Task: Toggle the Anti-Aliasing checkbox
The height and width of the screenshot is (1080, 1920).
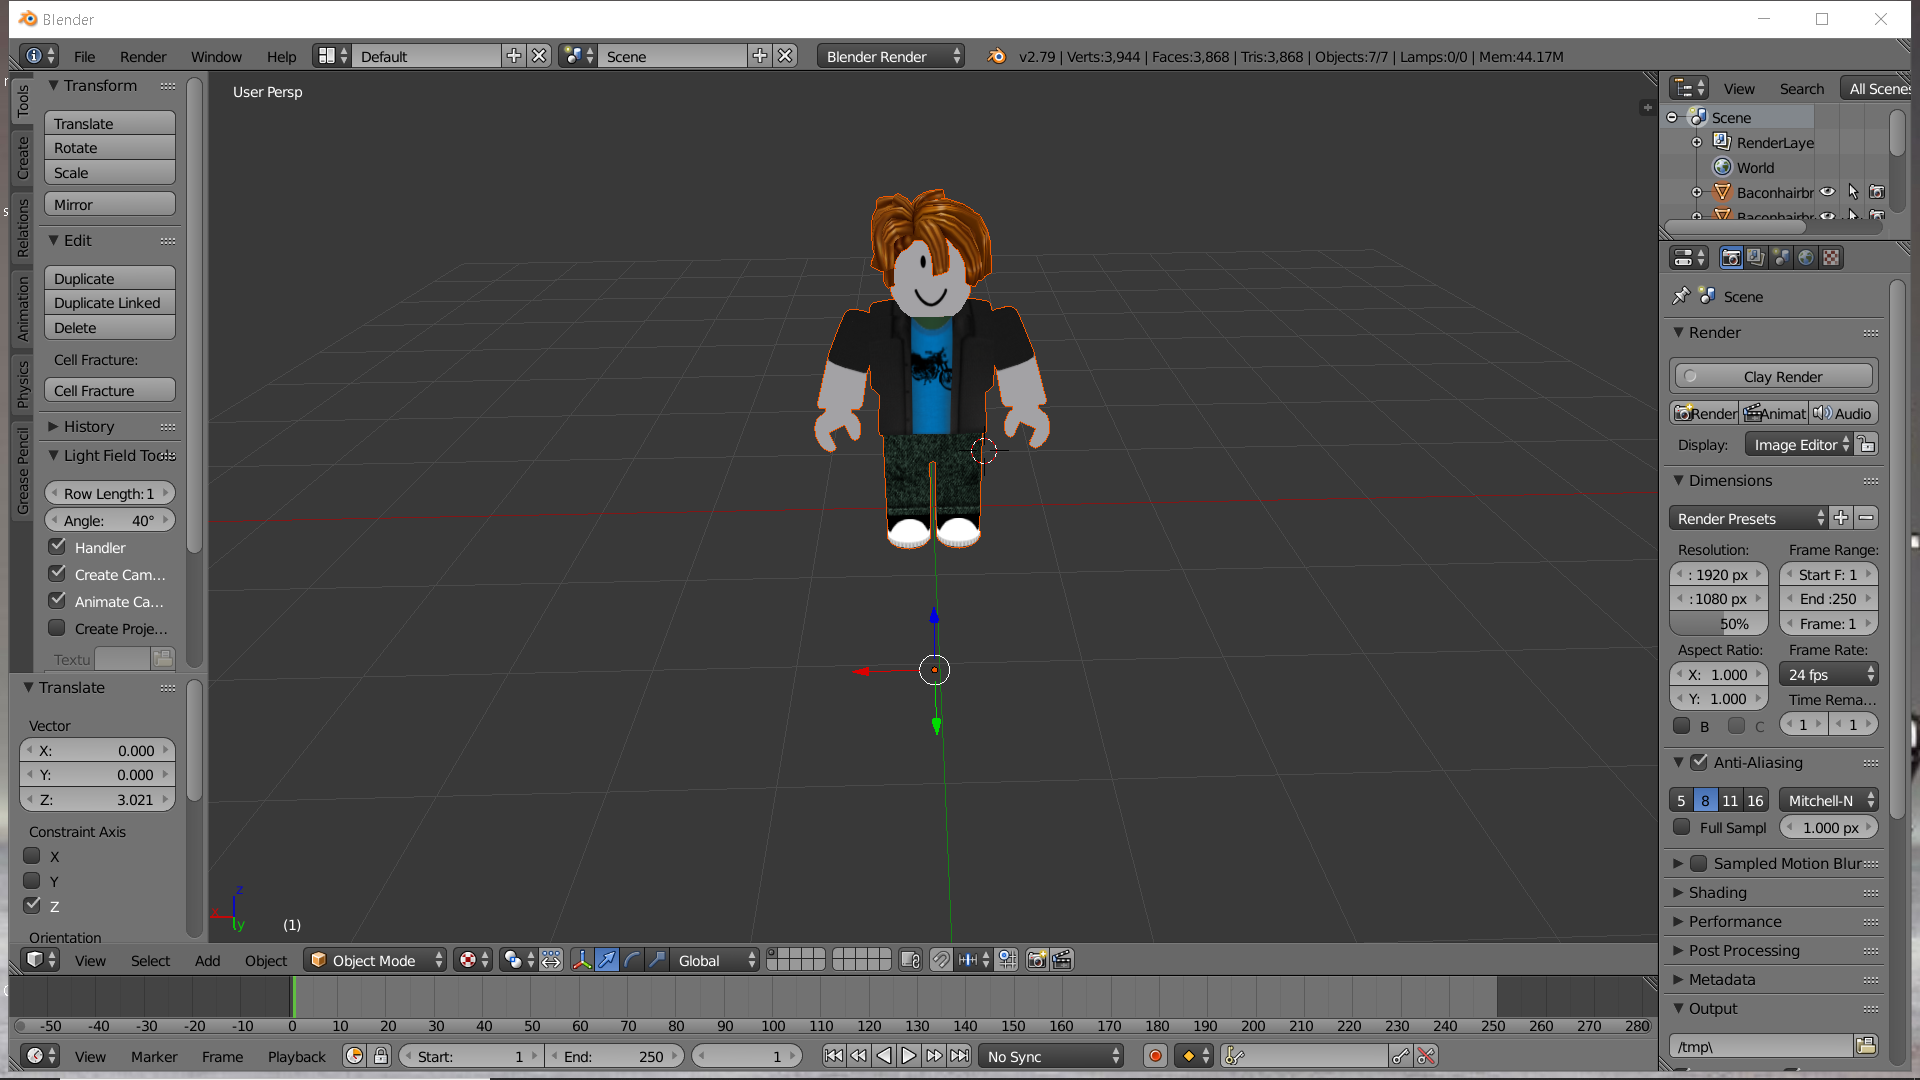Action: pos(1699,762)
